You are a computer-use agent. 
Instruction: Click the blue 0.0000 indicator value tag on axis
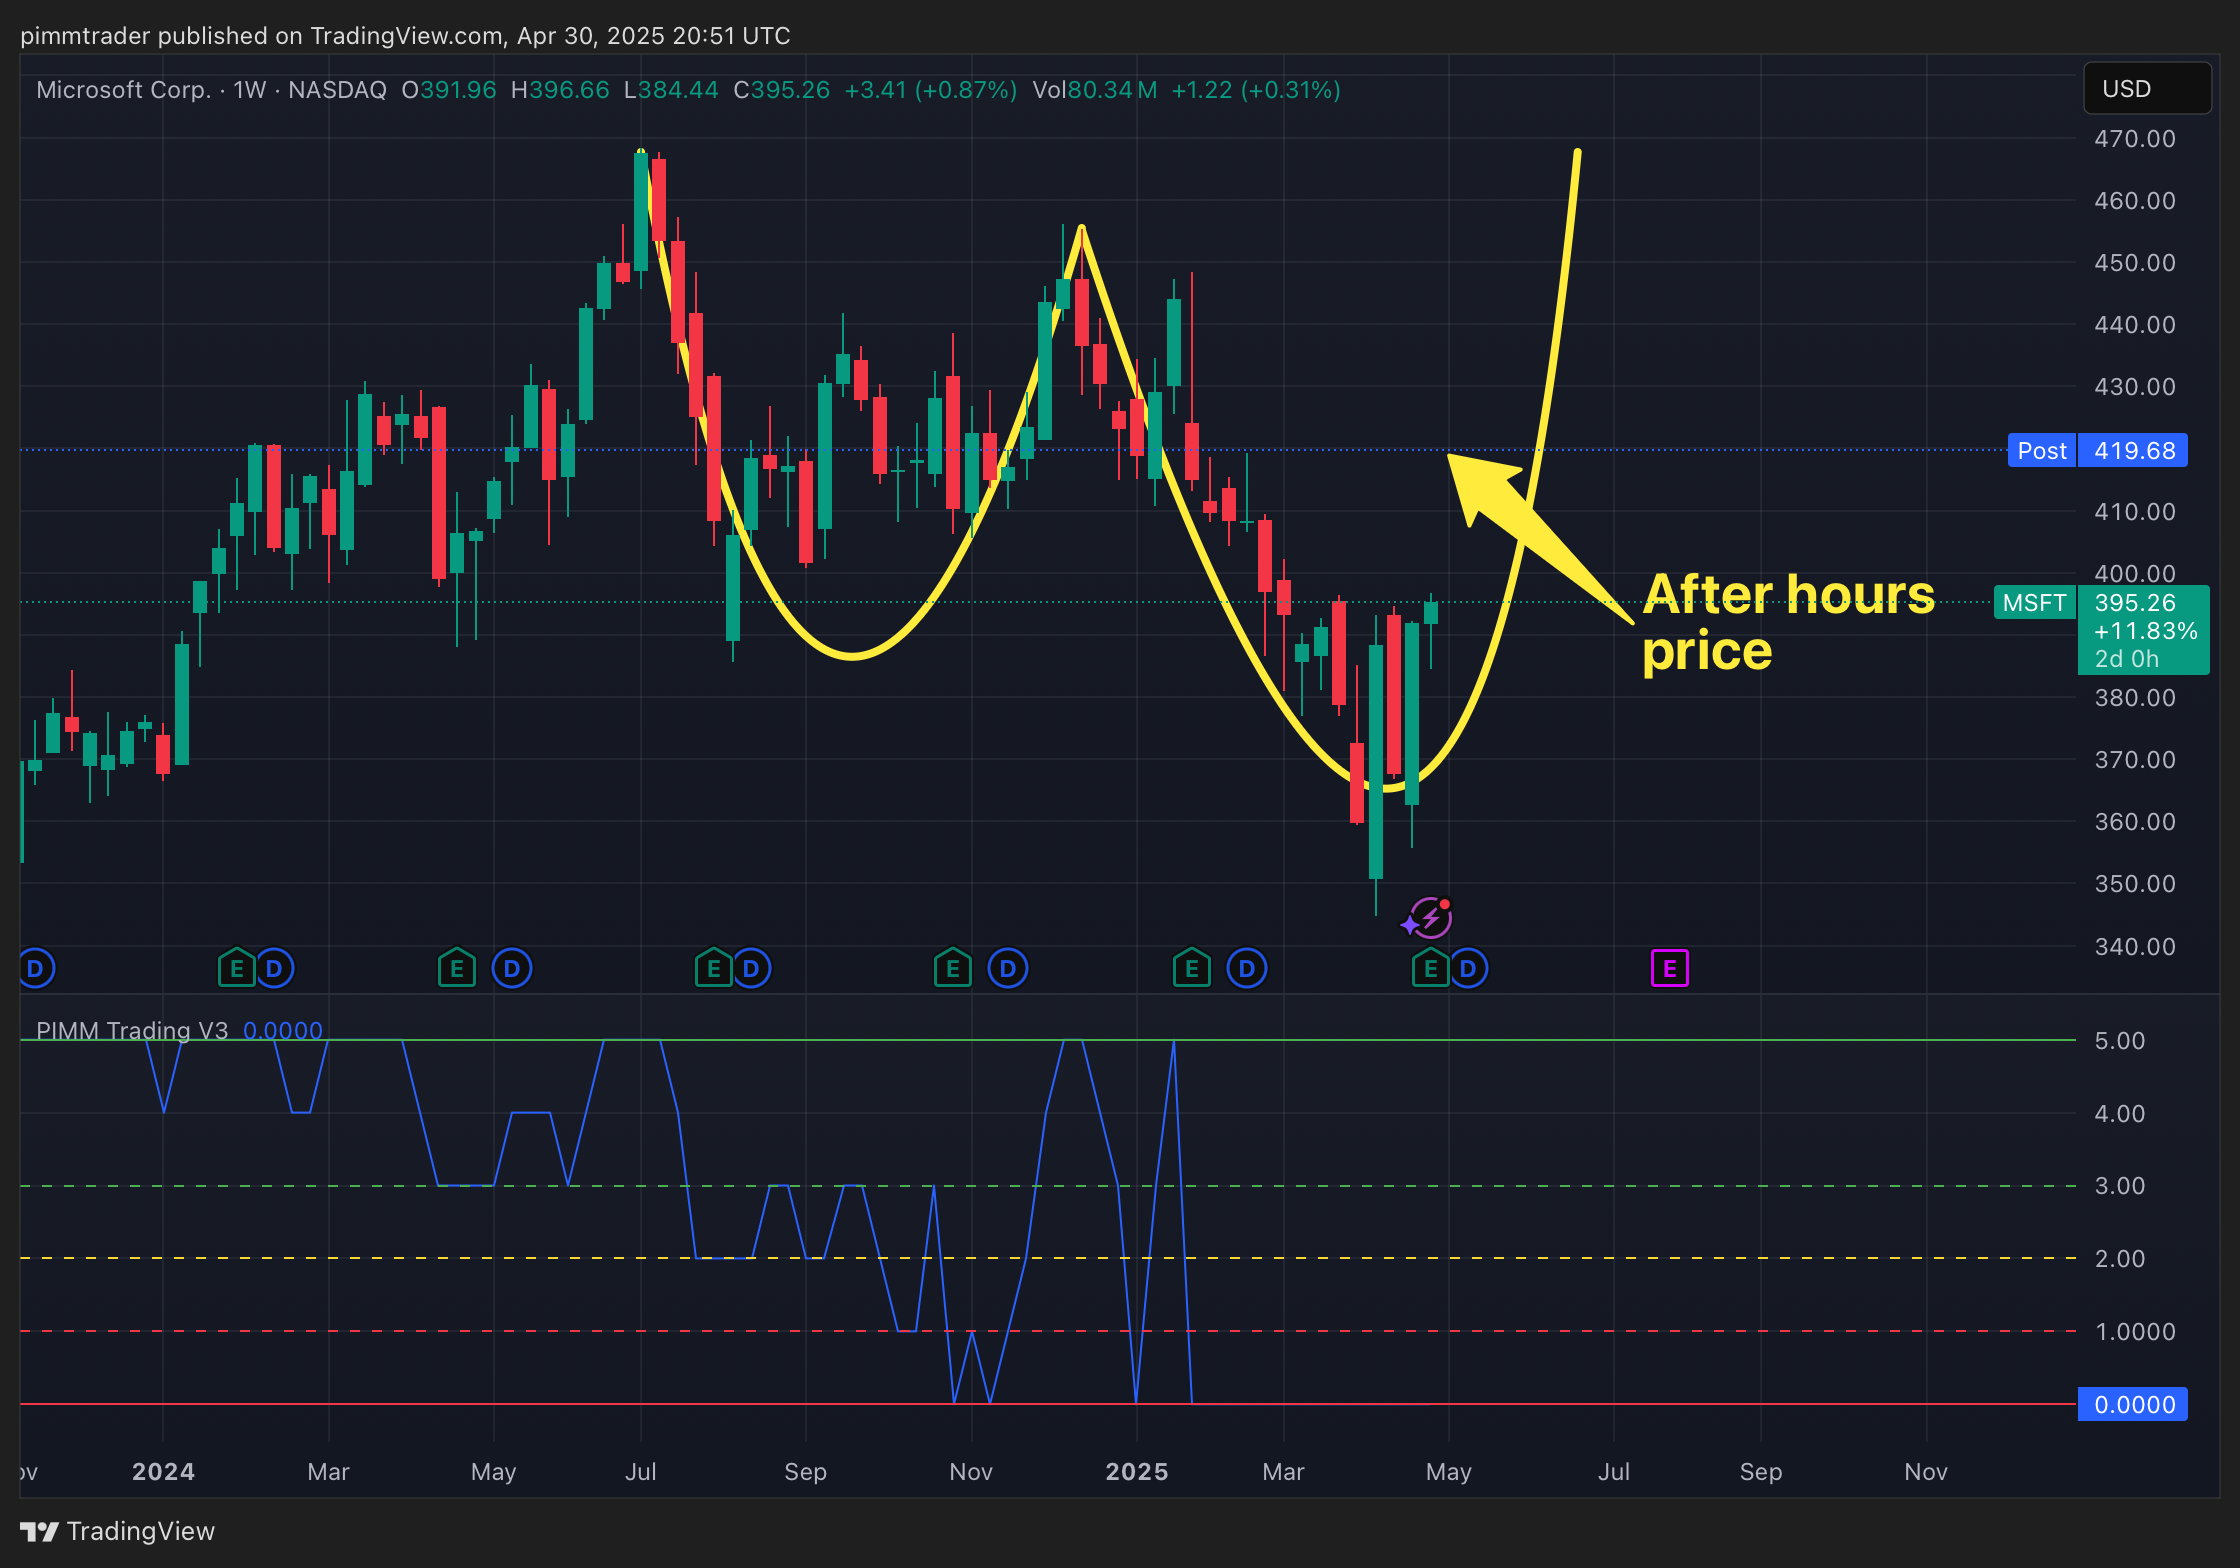tap(2133, 1404)
